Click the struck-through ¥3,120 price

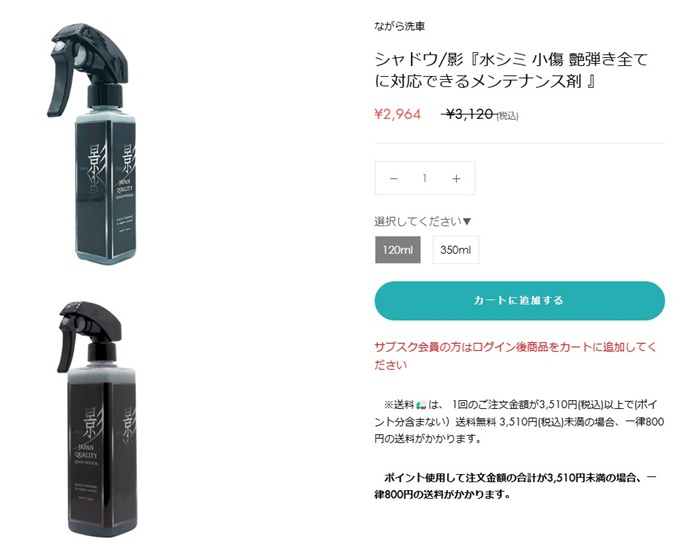coord(469,114)
